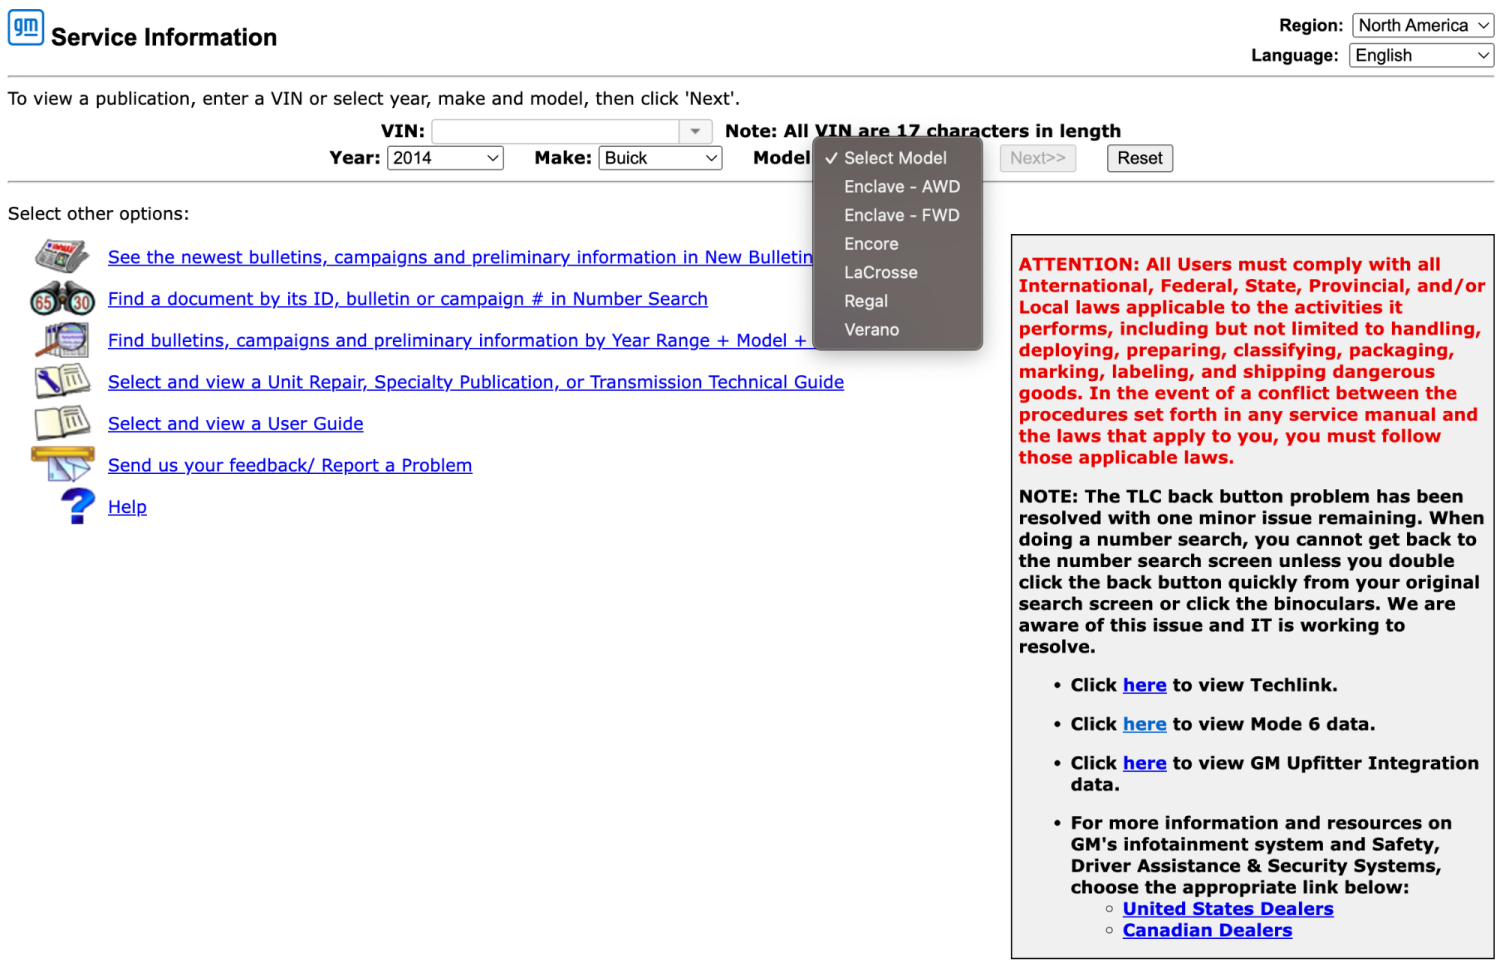
Task: Open the Help link
Action: coord(127,506)
